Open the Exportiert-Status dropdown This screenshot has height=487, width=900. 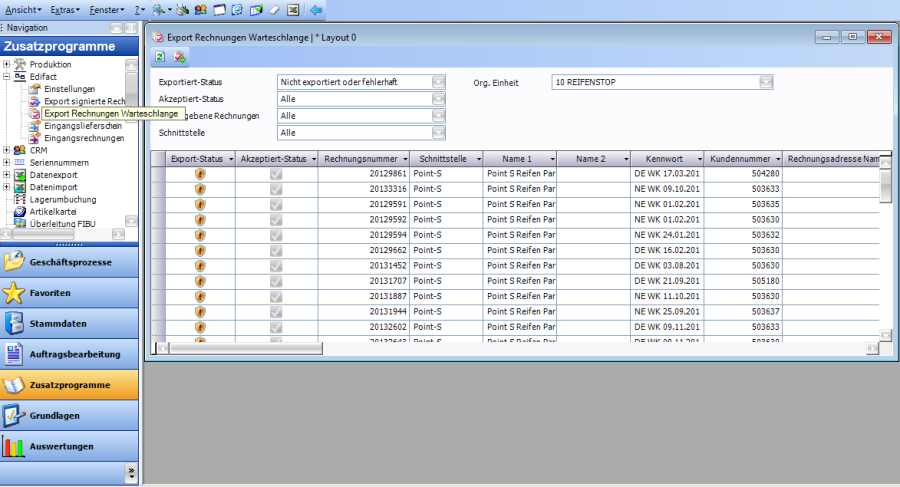tap(438, 82)
